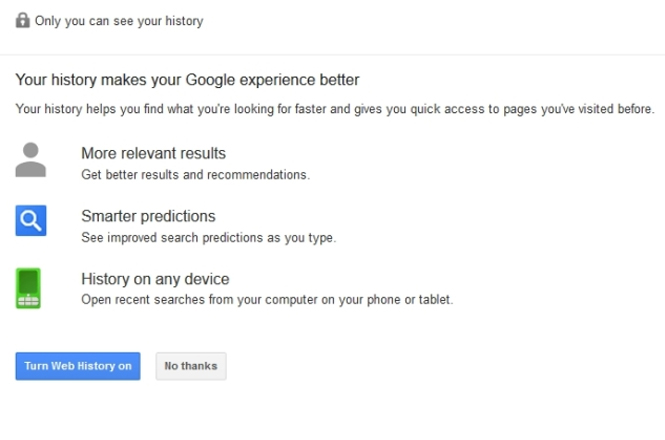The width and height of the screenshot is (665, 440).
Task: Click the 'Smarter predictions' heading
Action: (148, 216)
